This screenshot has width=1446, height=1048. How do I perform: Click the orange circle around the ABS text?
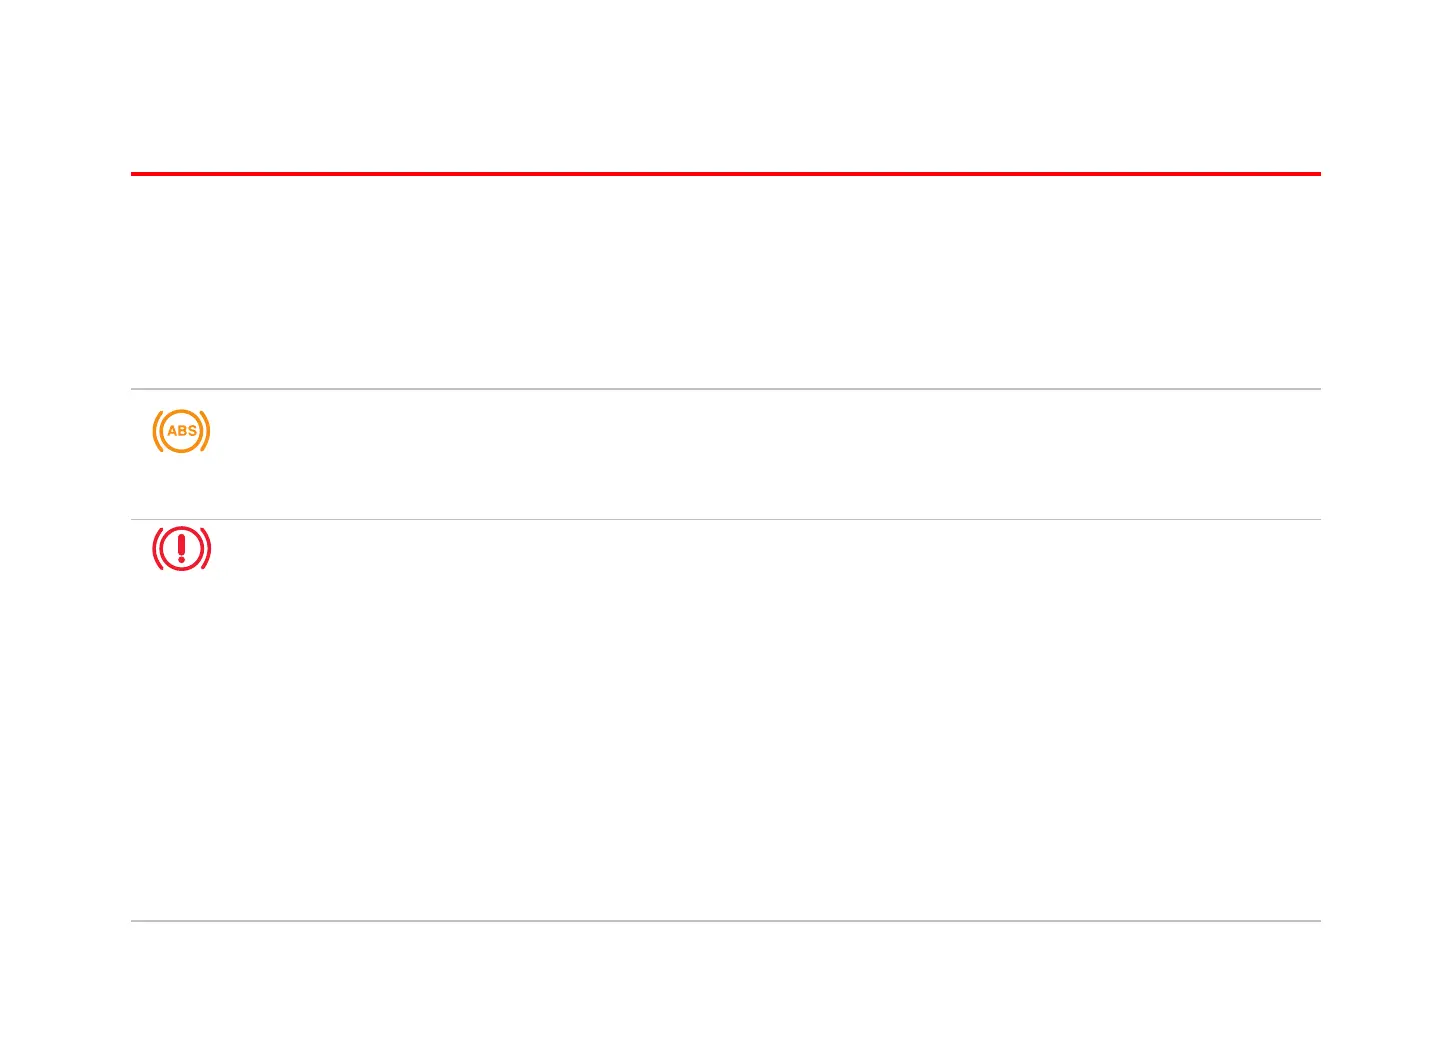point(181,413)
